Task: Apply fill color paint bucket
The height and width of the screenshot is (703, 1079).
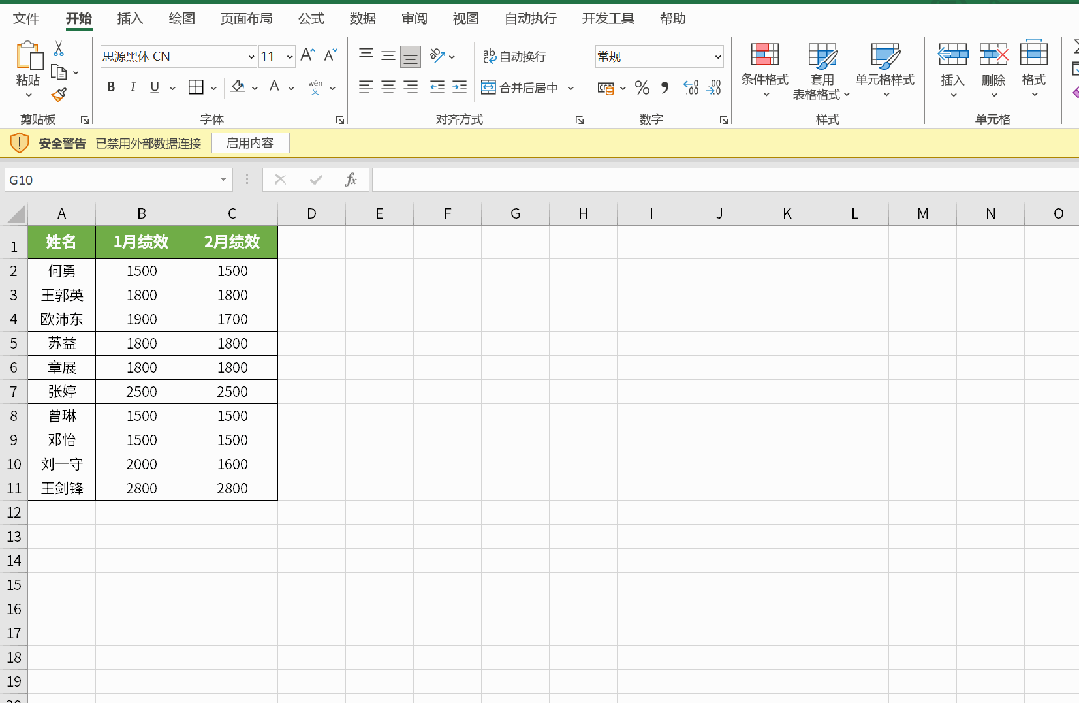Action: tap(238, 87)
